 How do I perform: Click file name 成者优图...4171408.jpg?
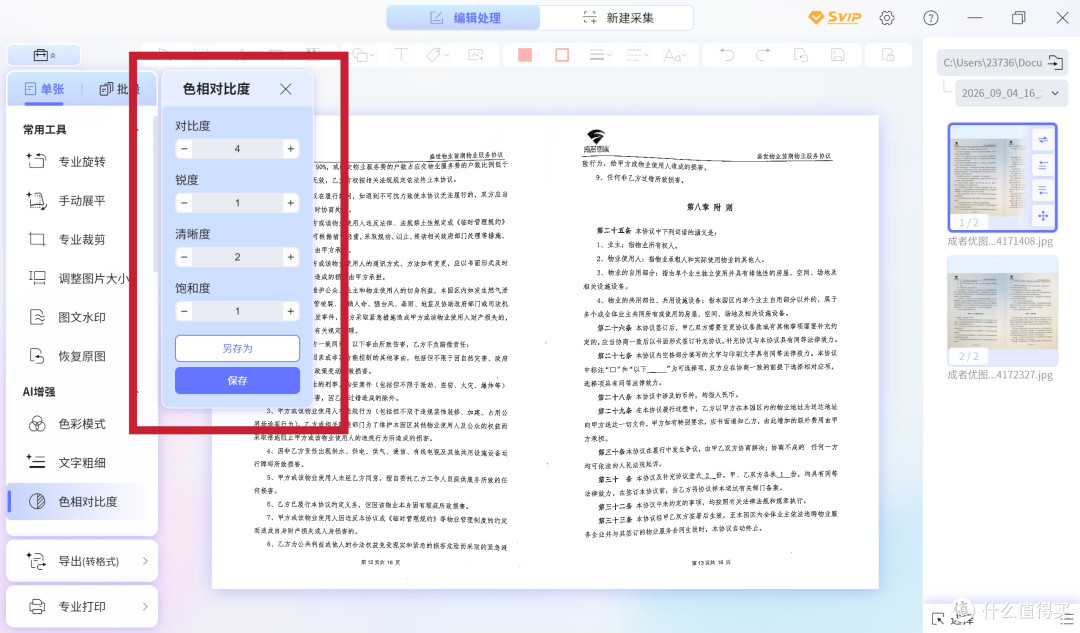point(1000,242)
